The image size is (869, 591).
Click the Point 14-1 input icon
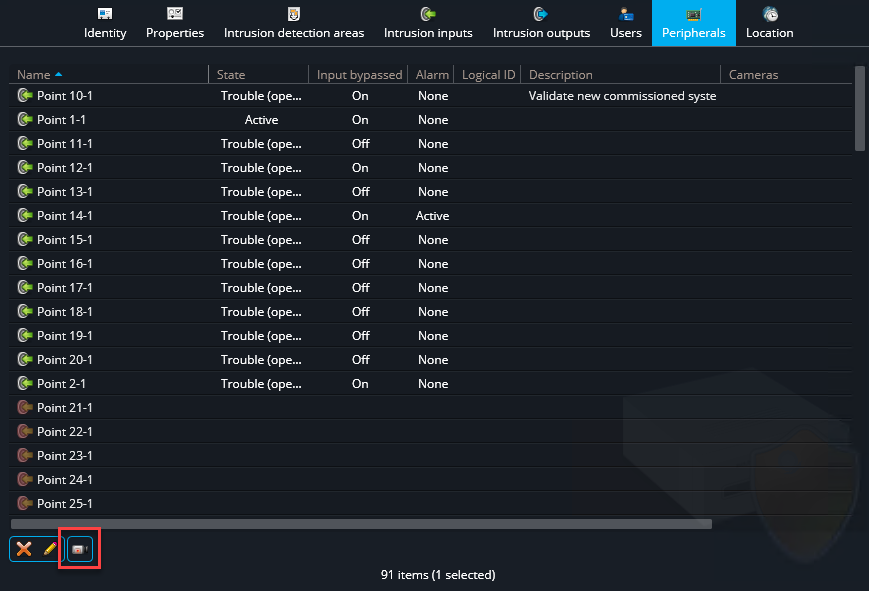pyautogui.click(x=25, y=216)
